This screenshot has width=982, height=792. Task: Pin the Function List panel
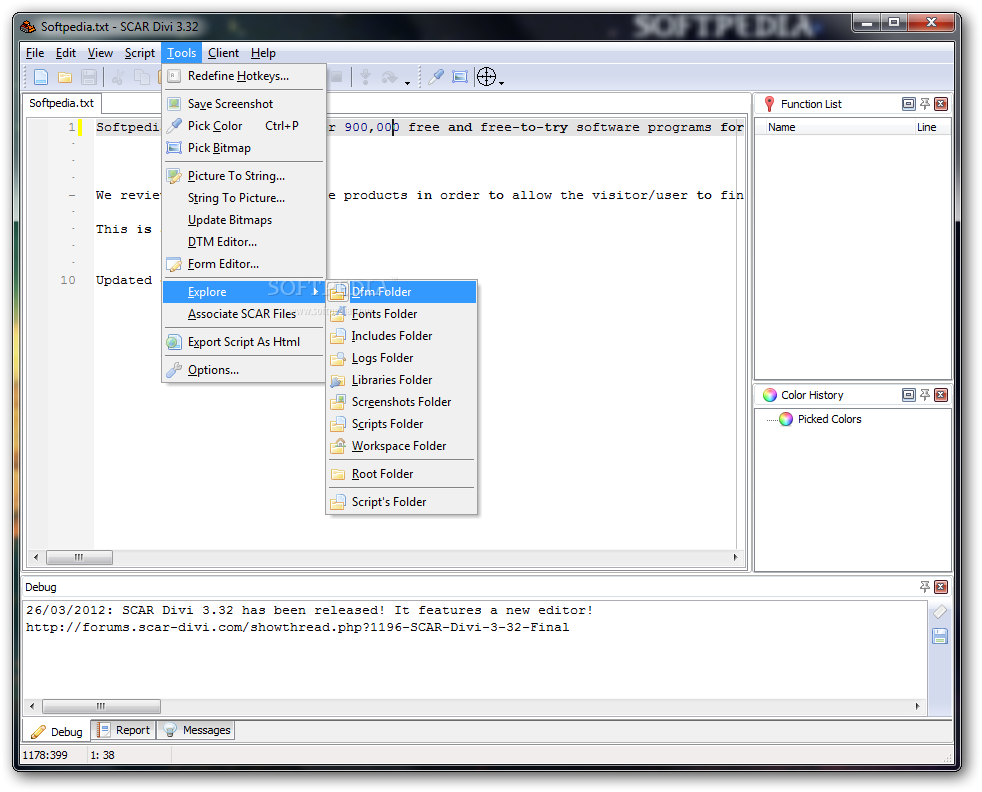coord(924,104)
